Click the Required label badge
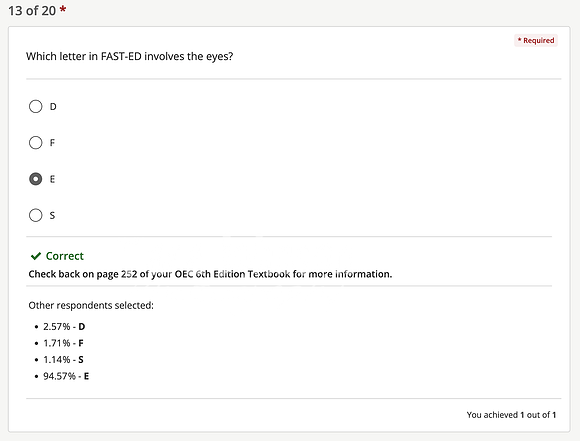 (x=536, y=40)
